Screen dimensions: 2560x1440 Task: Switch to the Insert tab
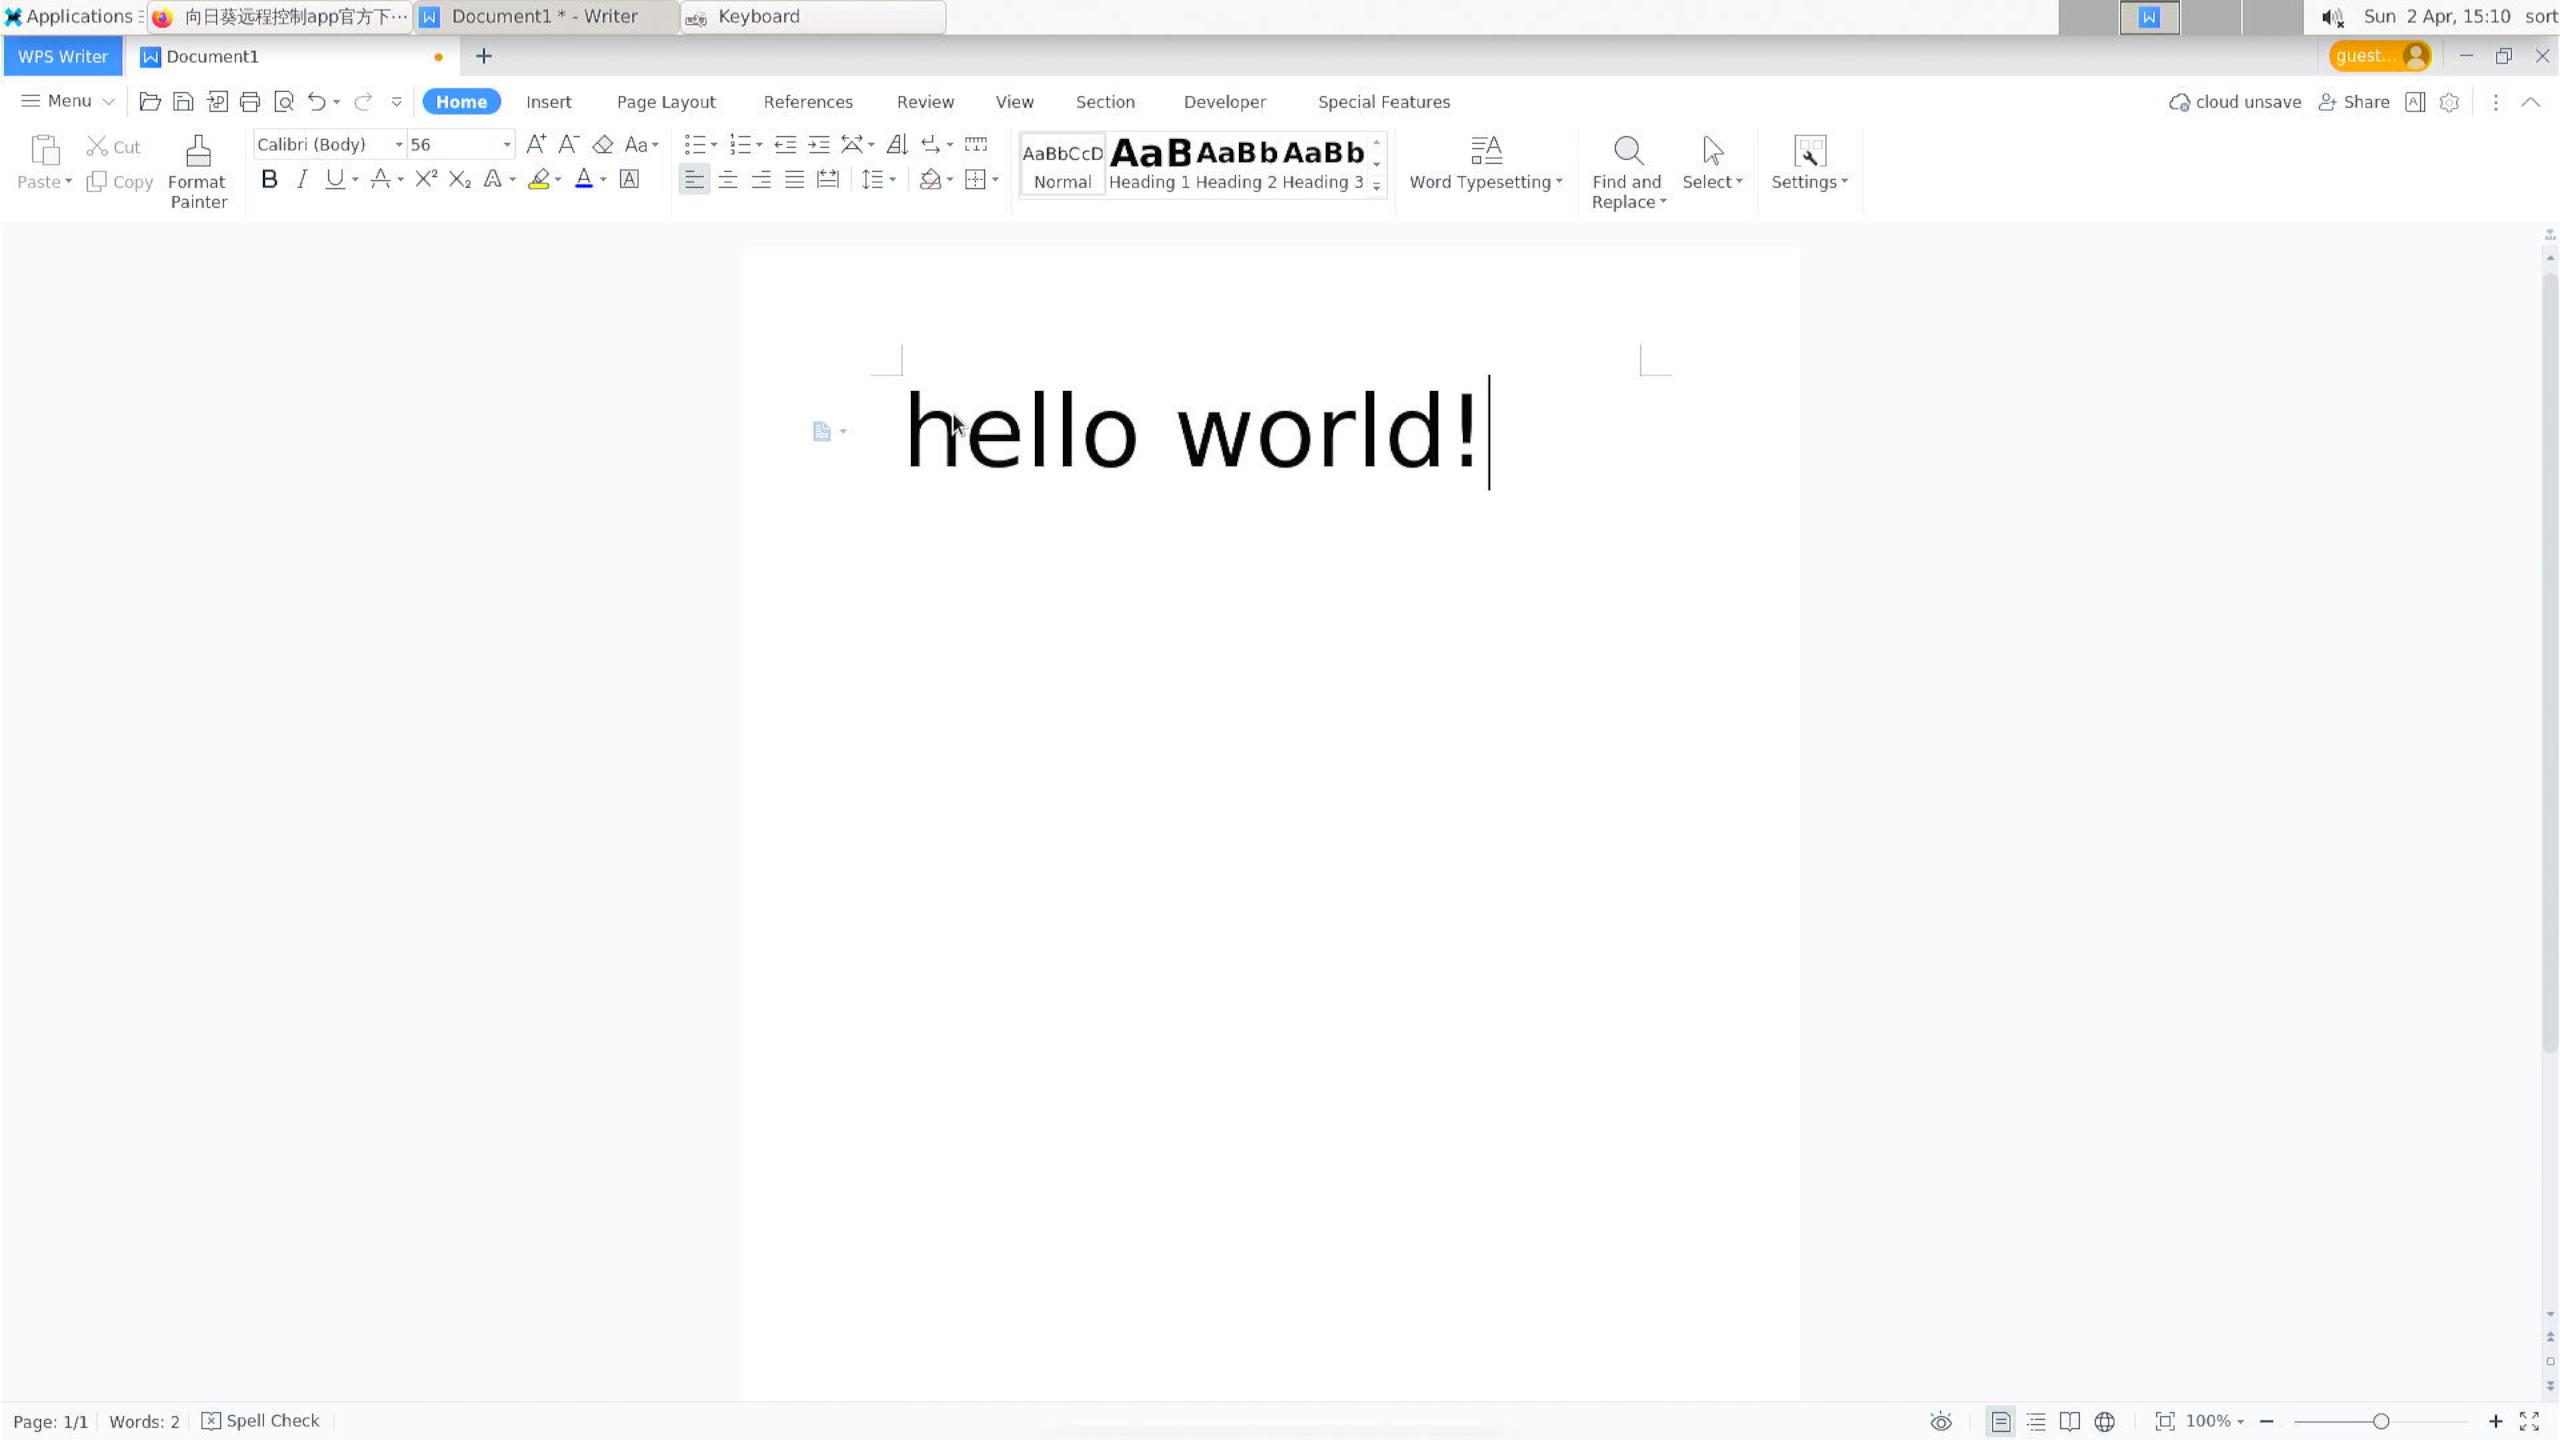548,102
